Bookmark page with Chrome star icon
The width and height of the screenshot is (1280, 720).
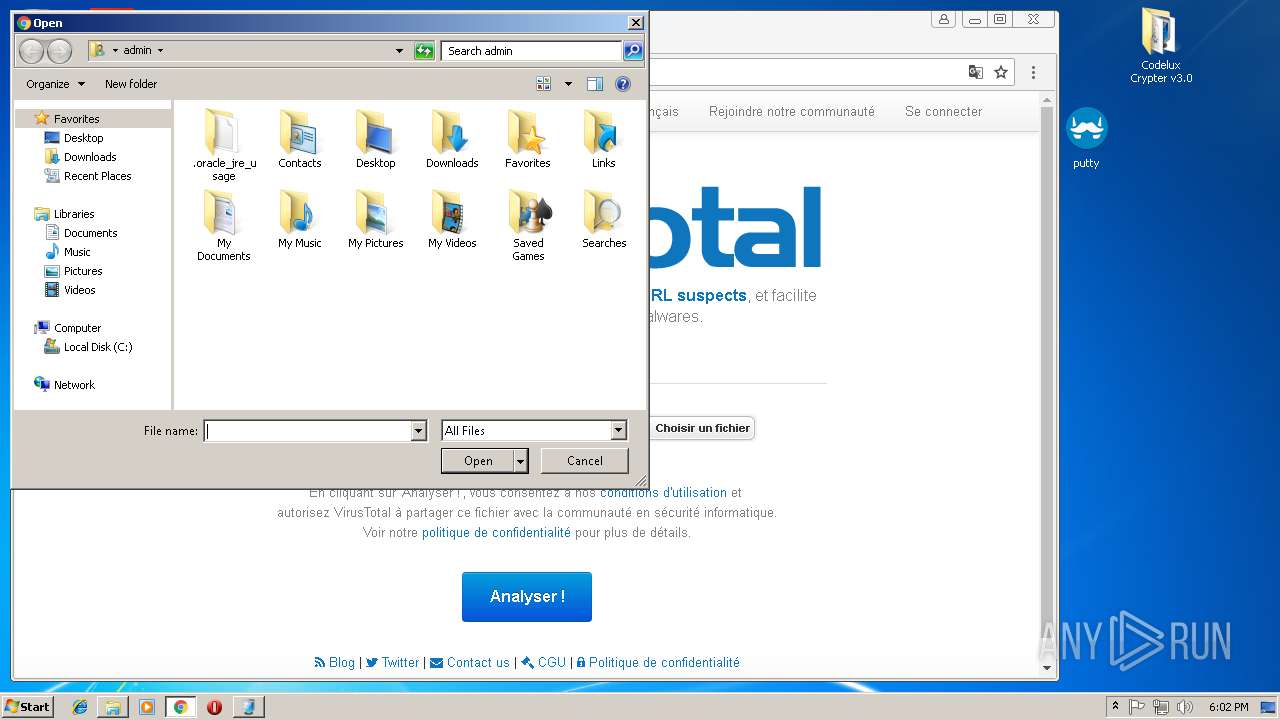(1001, 72)
